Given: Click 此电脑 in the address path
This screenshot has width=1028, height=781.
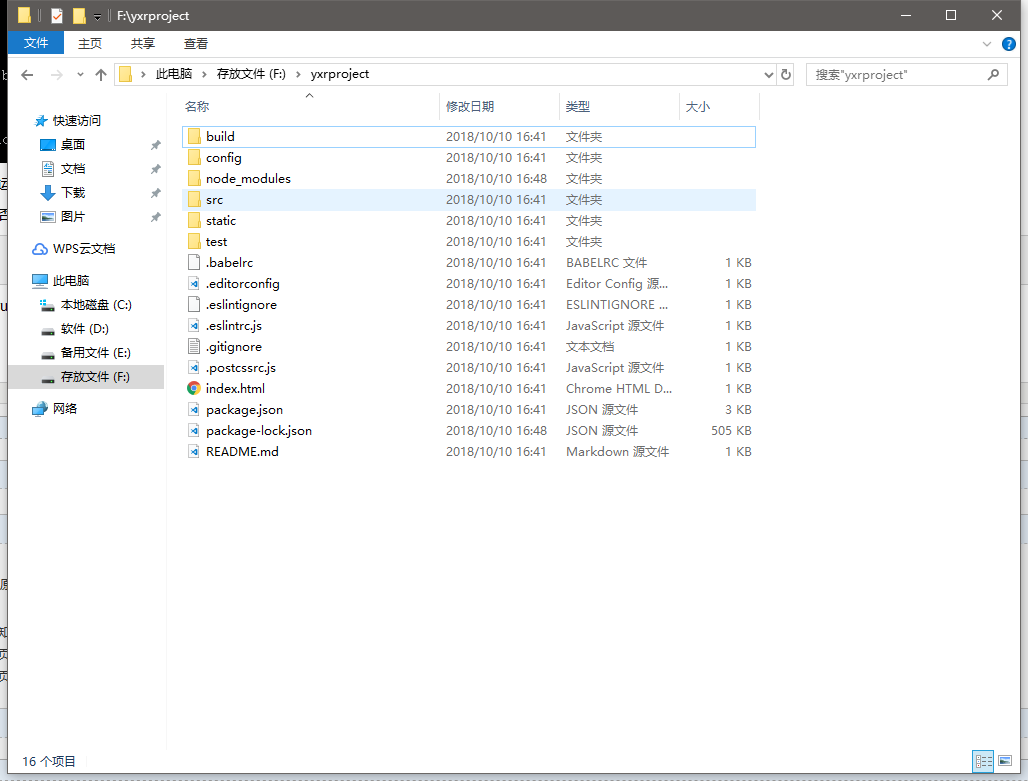Looking at the screenshot, I should [174, 74].
